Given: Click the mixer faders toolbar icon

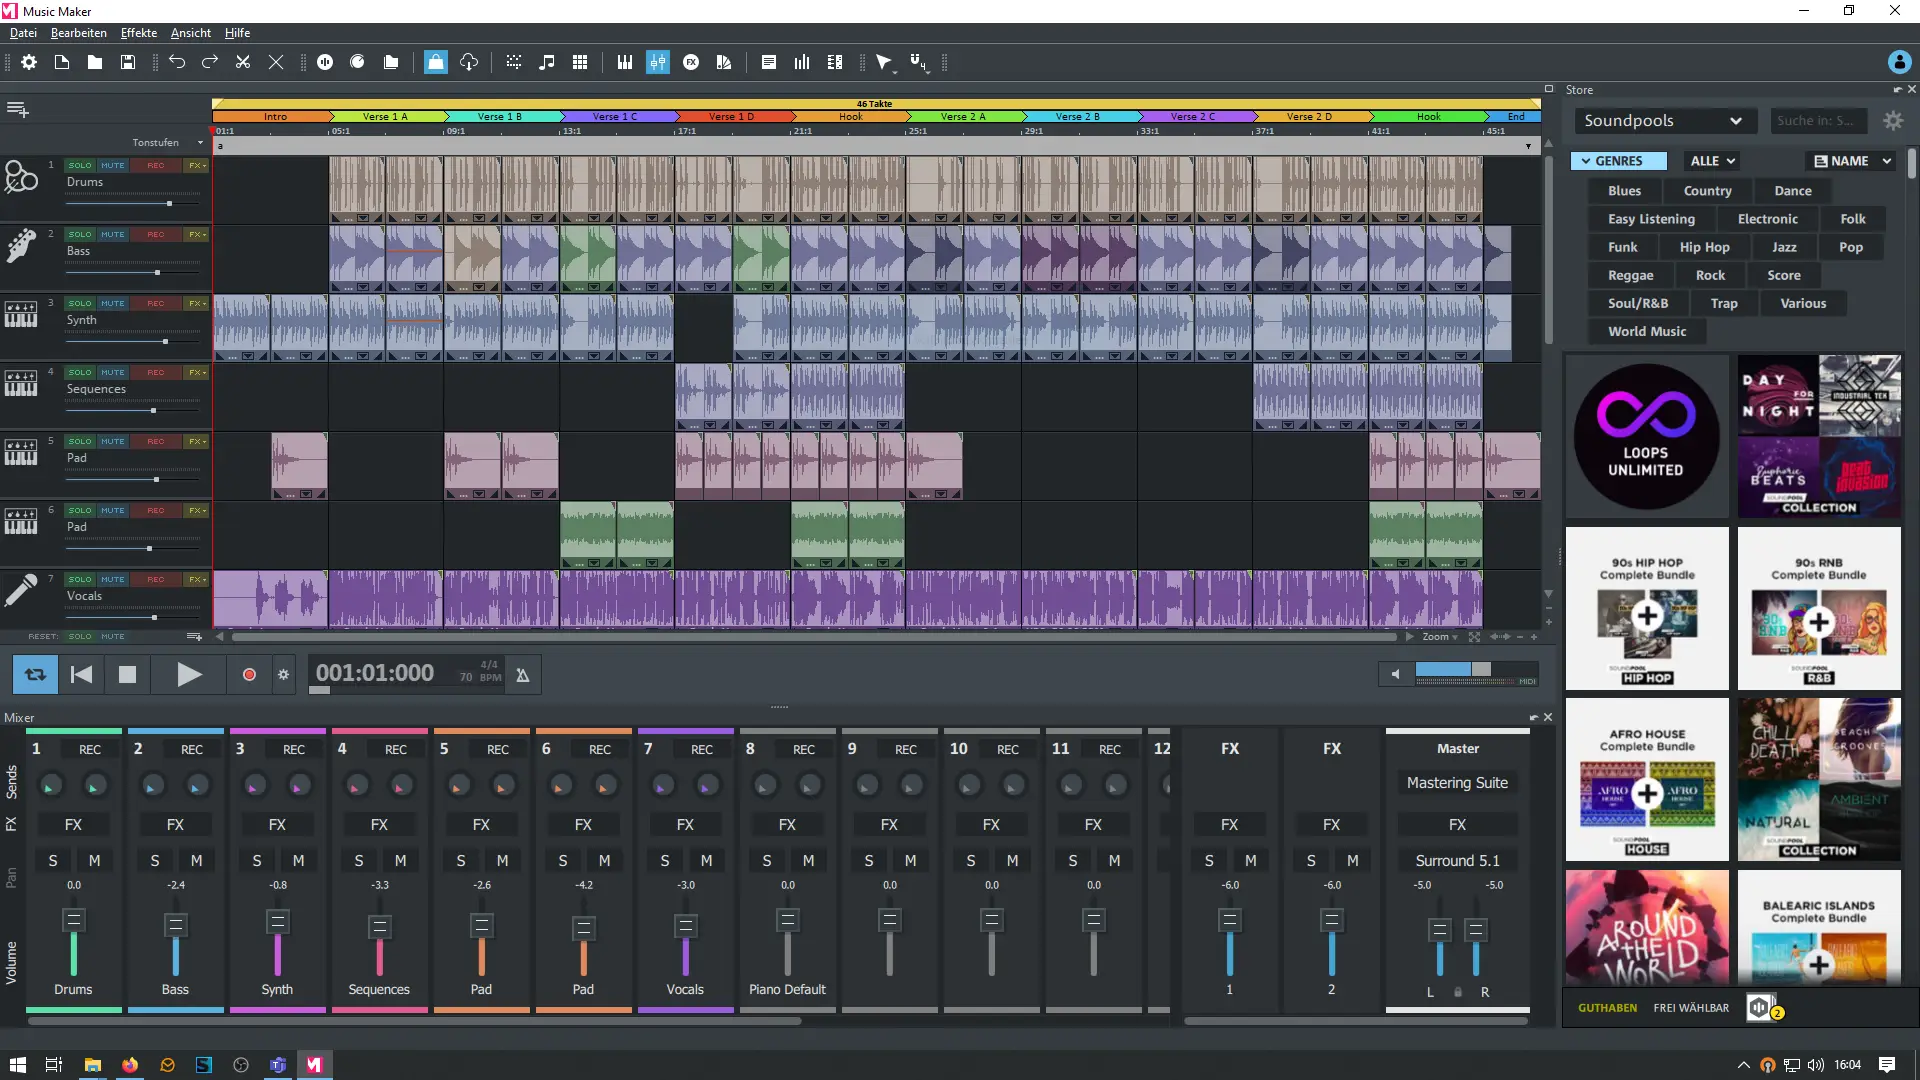Looking at the screenshot, I should (x=657, y=62).
